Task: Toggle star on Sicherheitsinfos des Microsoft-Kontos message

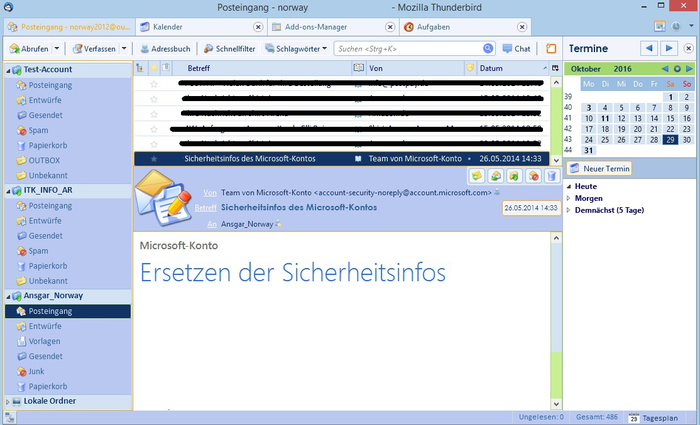Action: pos(154,158)
